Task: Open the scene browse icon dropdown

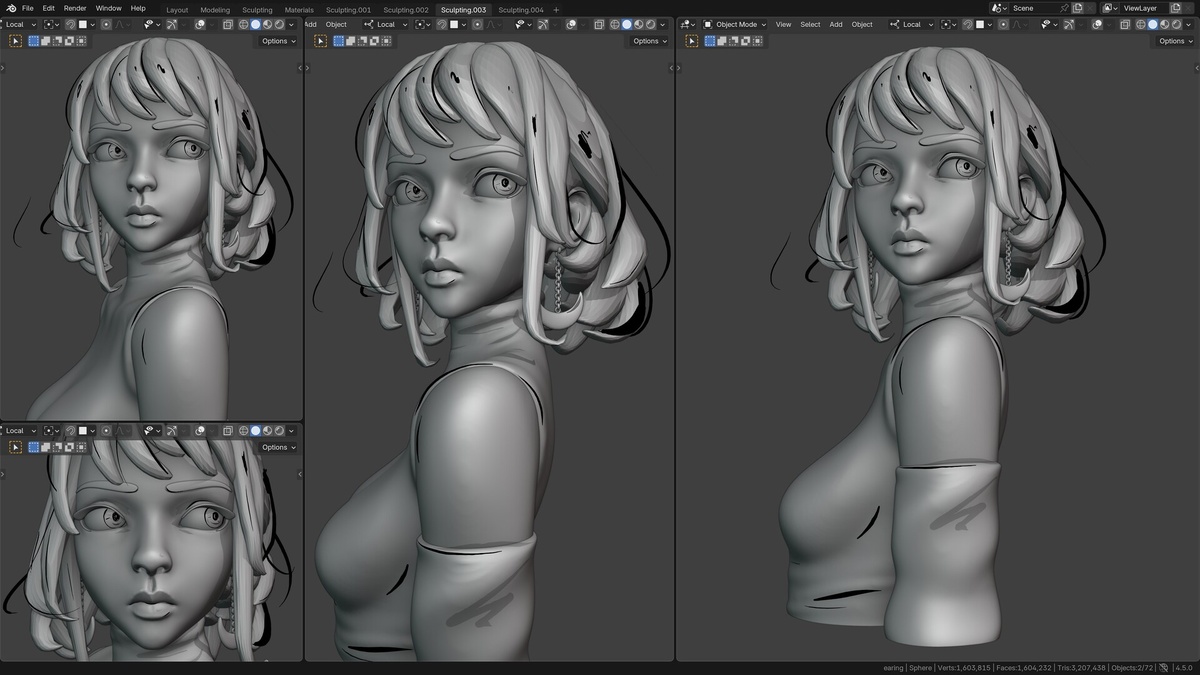Action: coord(999,8)
